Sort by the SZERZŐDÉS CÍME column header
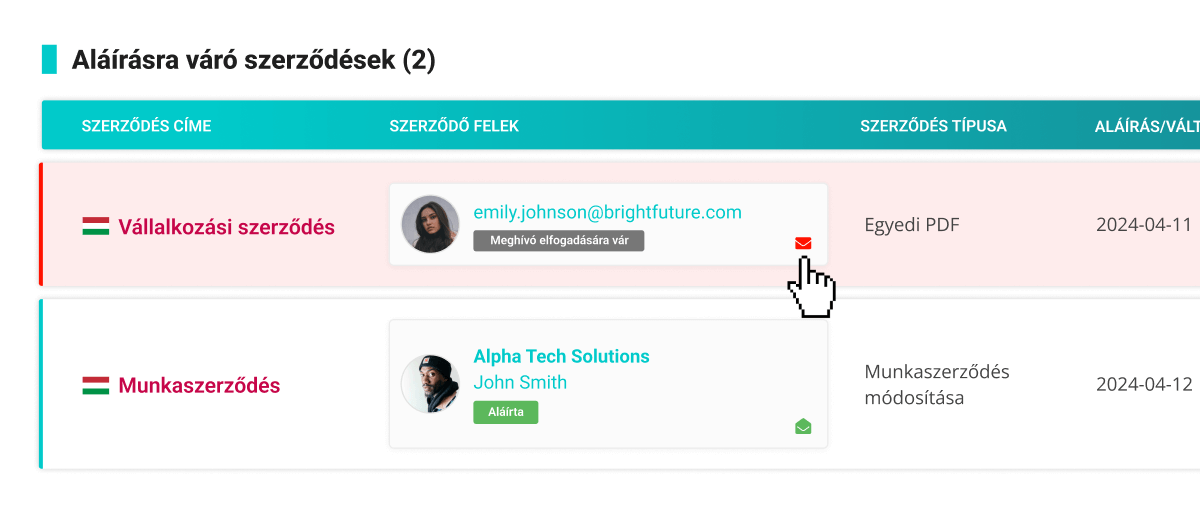1200x516 pixels. 146,126
